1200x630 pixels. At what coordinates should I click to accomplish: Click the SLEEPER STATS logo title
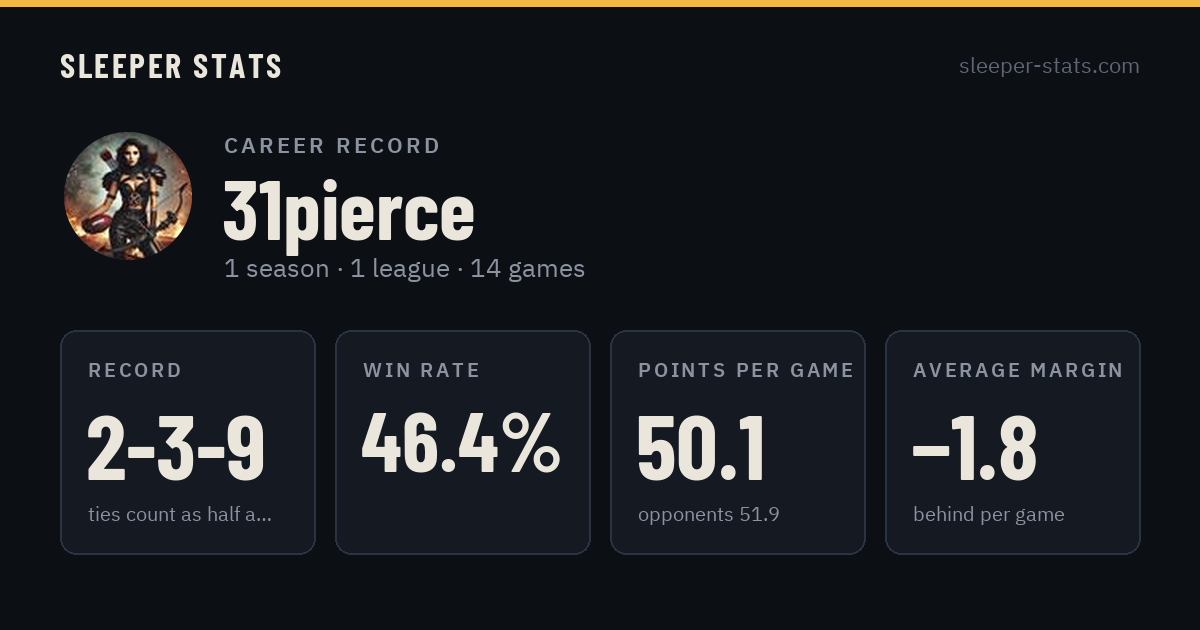(x=171, y=66)
